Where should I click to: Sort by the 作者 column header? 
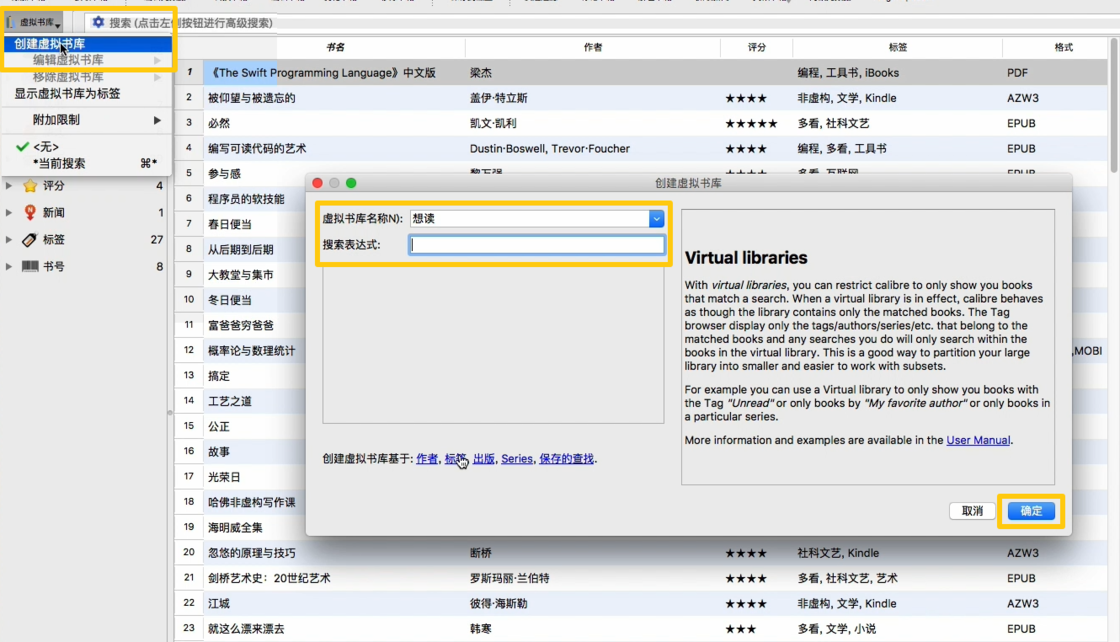click(593, 47)
